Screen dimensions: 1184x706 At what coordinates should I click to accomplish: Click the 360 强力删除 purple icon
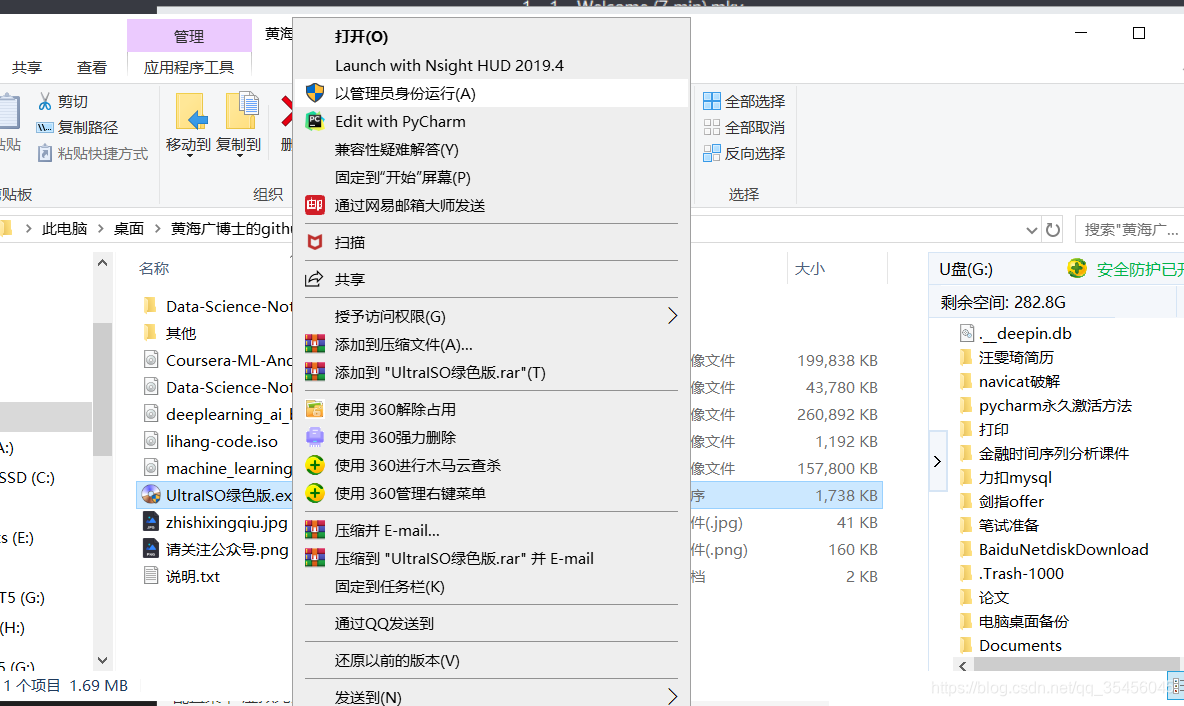click(x=315, y=437)
